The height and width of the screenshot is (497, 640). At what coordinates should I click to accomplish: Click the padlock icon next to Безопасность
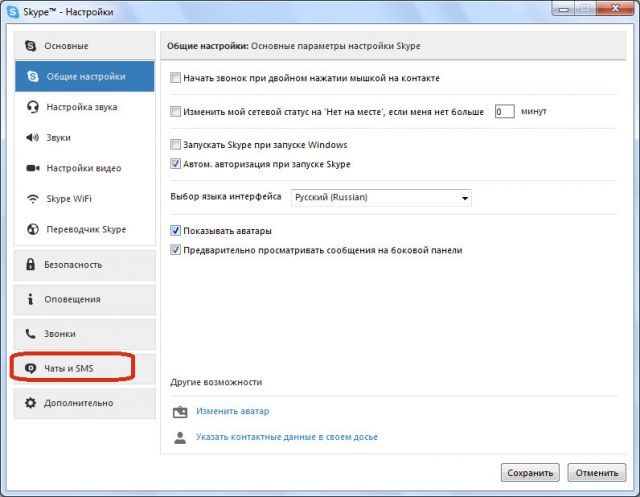point(31,264)
